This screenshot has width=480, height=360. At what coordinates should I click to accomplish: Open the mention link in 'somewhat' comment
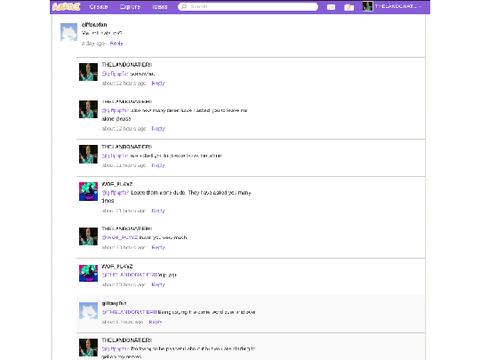[115, 74]
